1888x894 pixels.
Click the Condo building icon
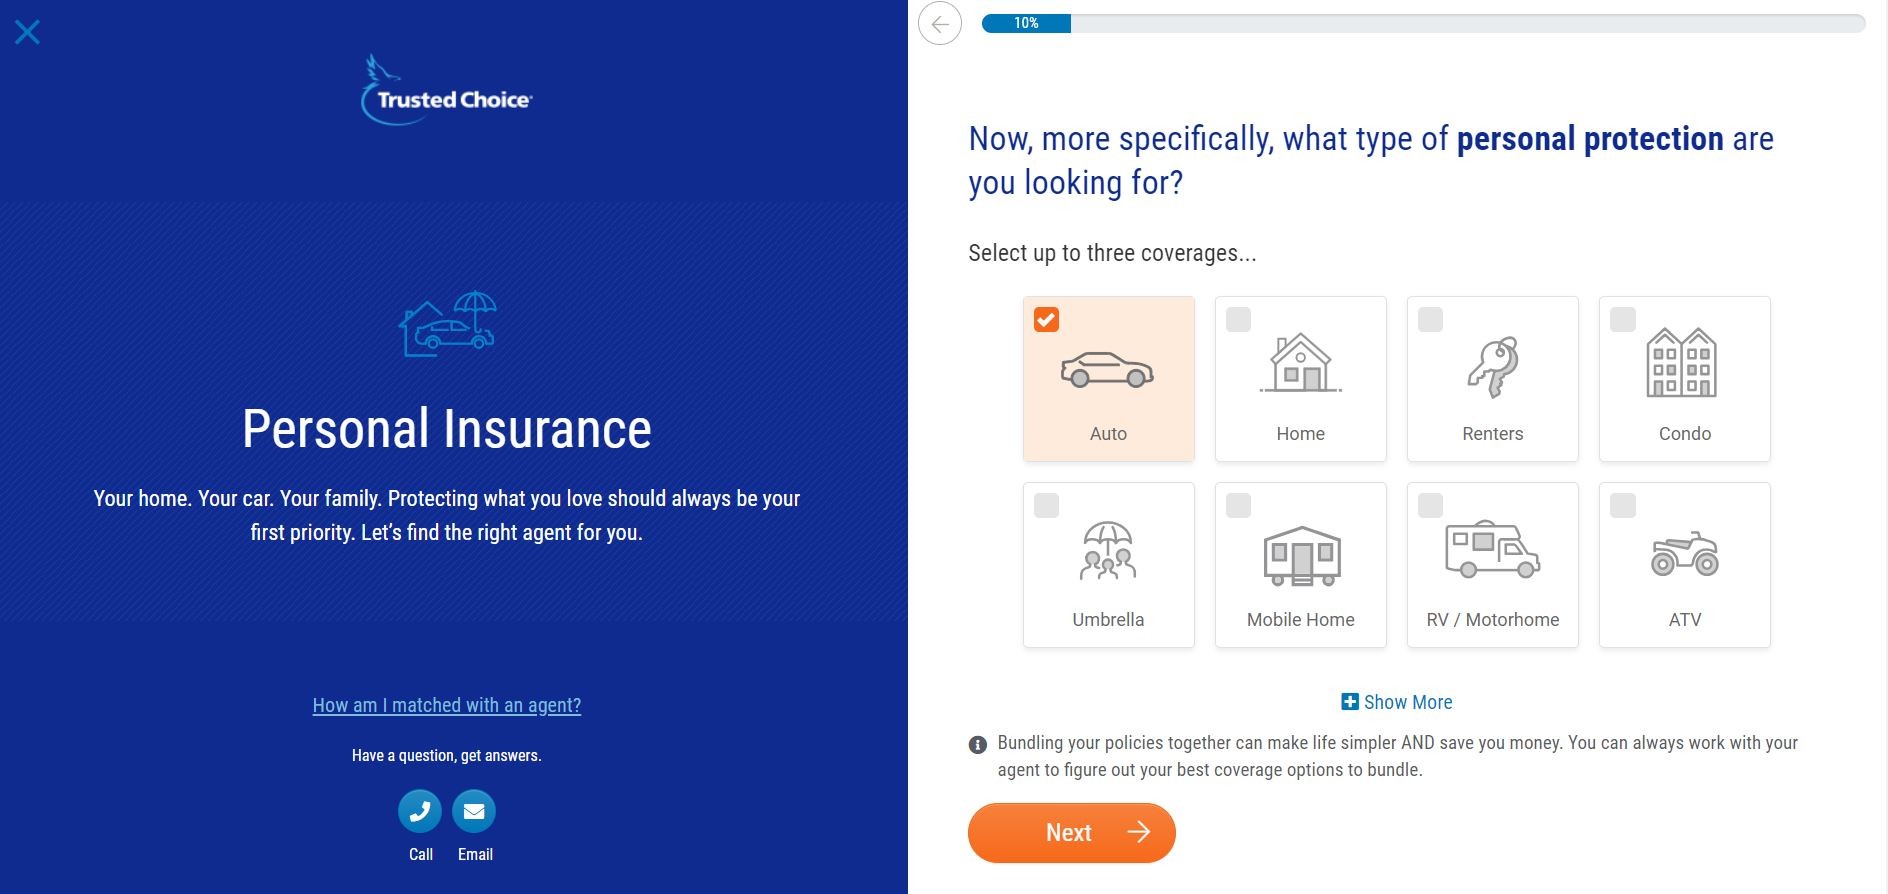pyautogui.click(x=1684, y=365)
